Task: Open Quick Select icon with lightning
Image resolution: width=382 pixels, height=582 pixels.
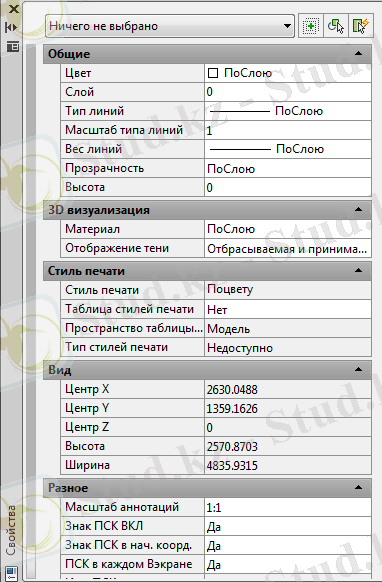Action: coord(360,26)
